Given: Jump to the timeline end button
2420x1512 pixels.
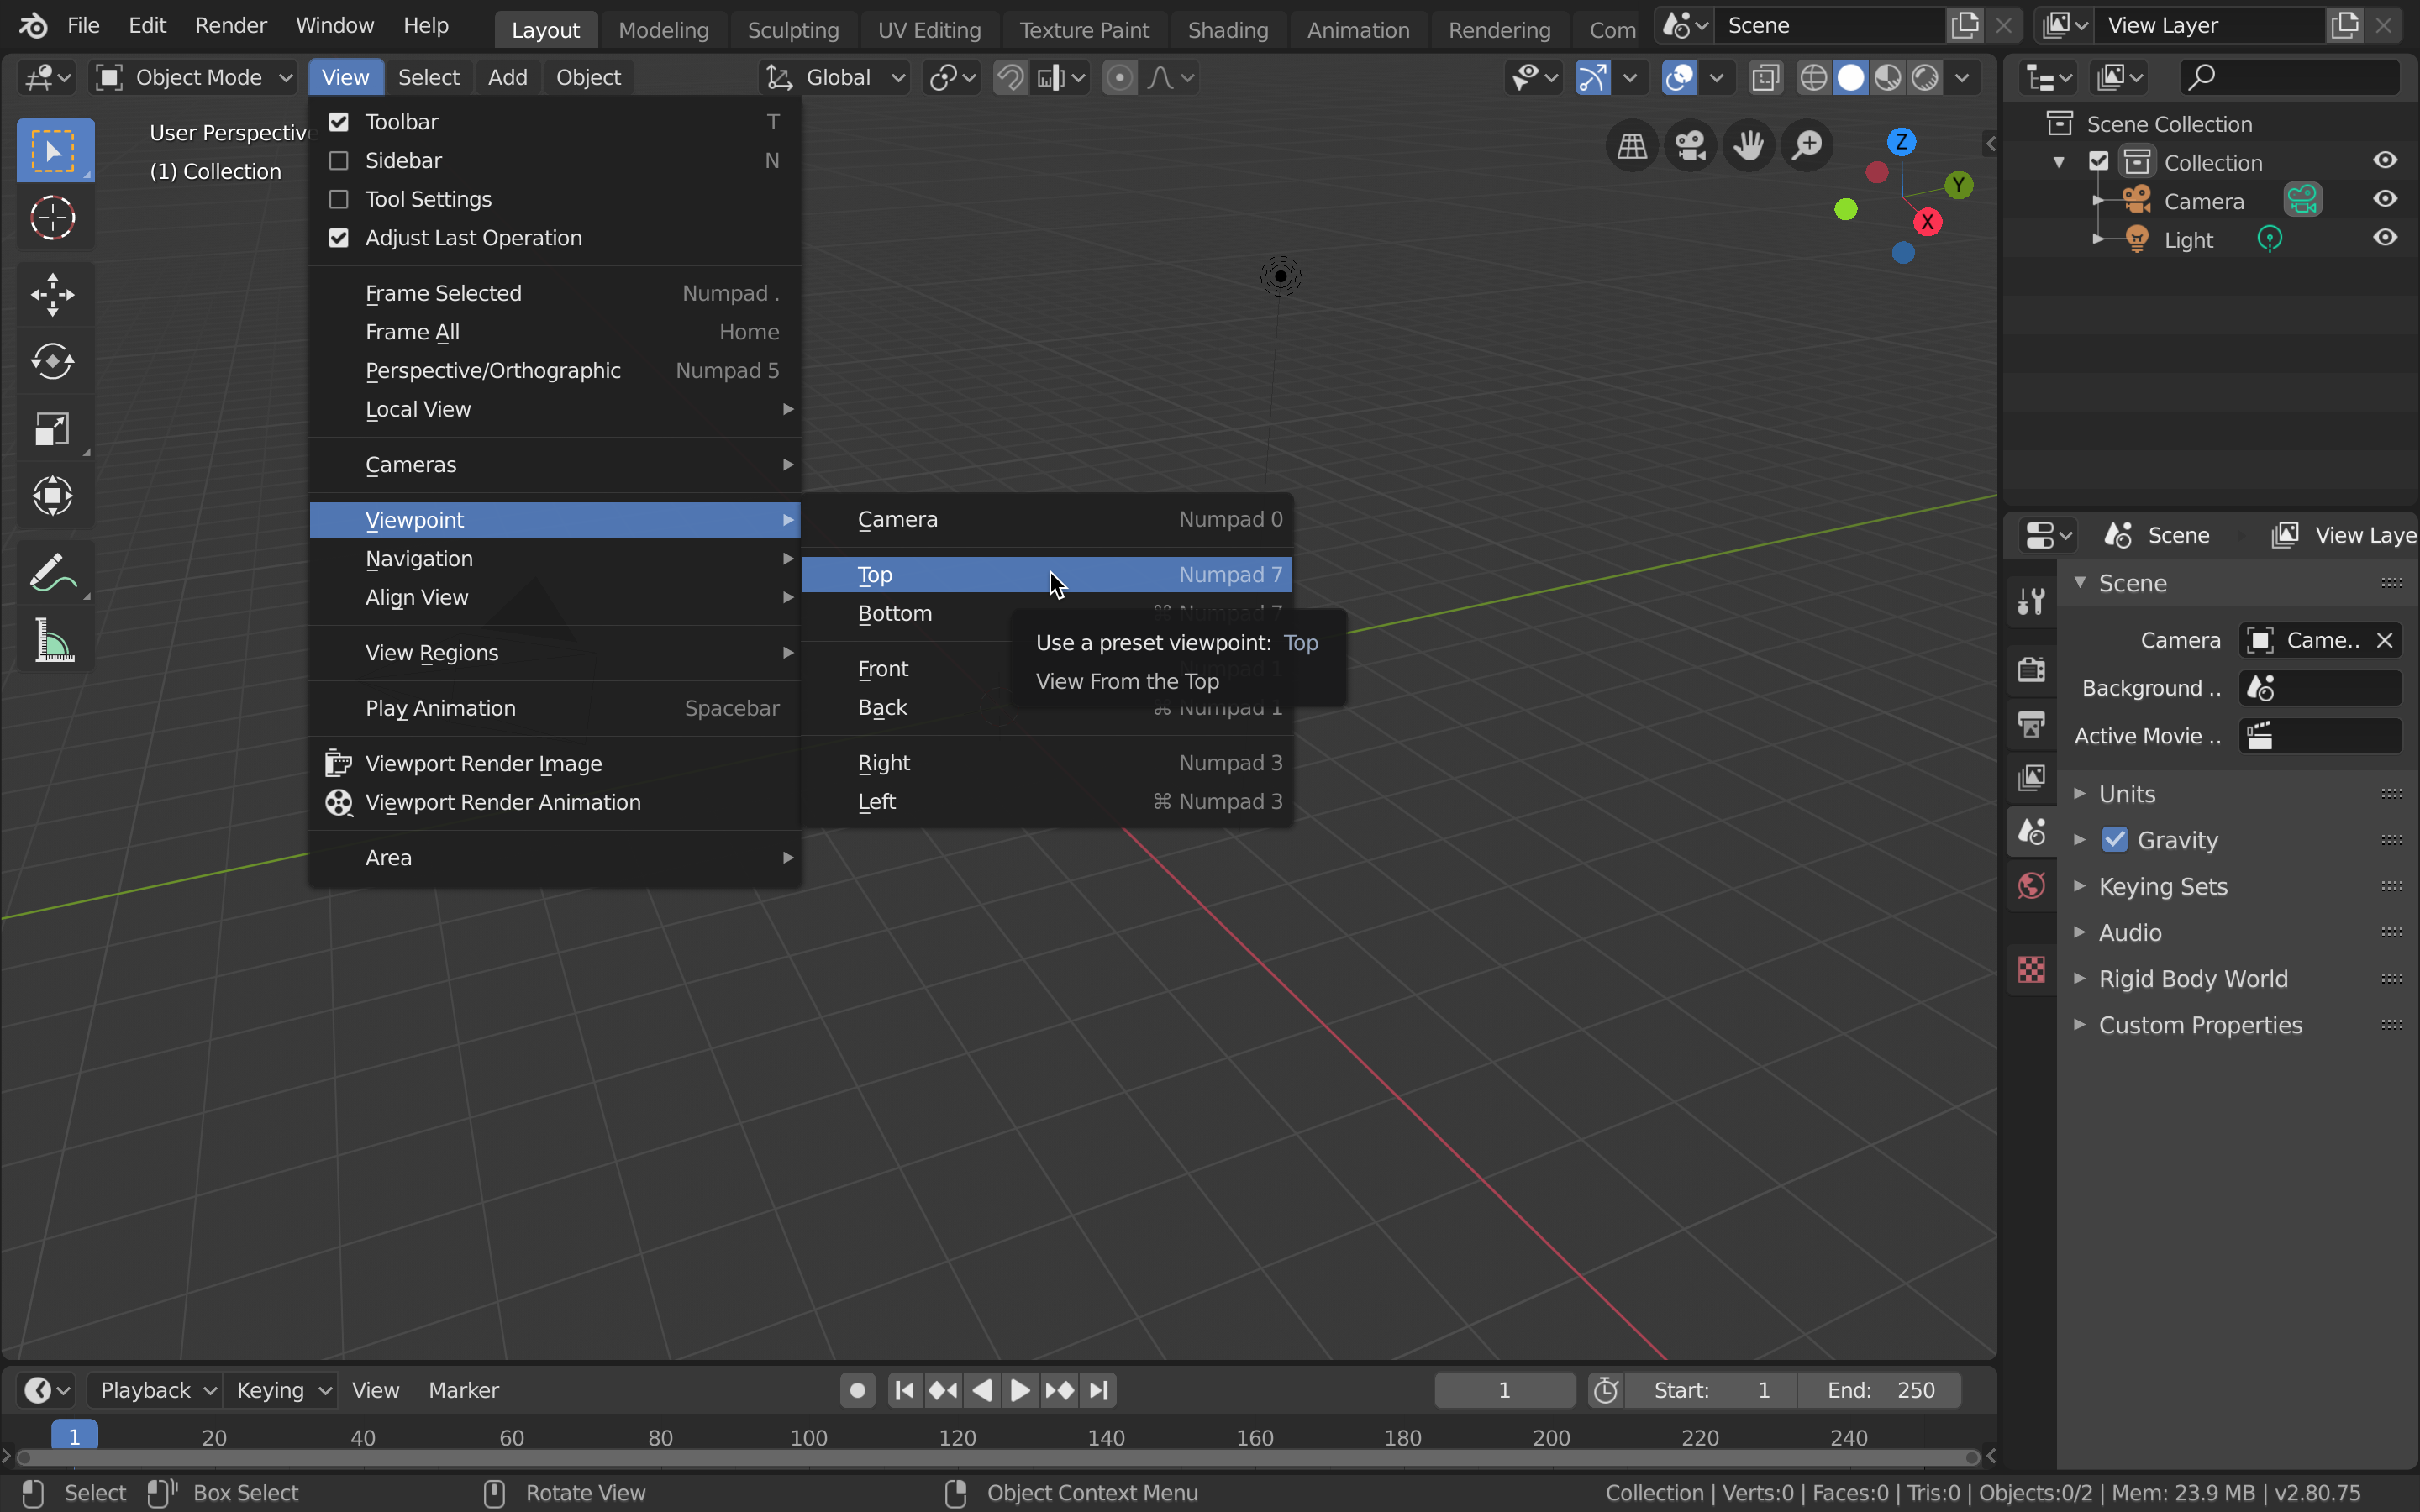Looking at the screenshot, I should [x=1099, y=1390].
